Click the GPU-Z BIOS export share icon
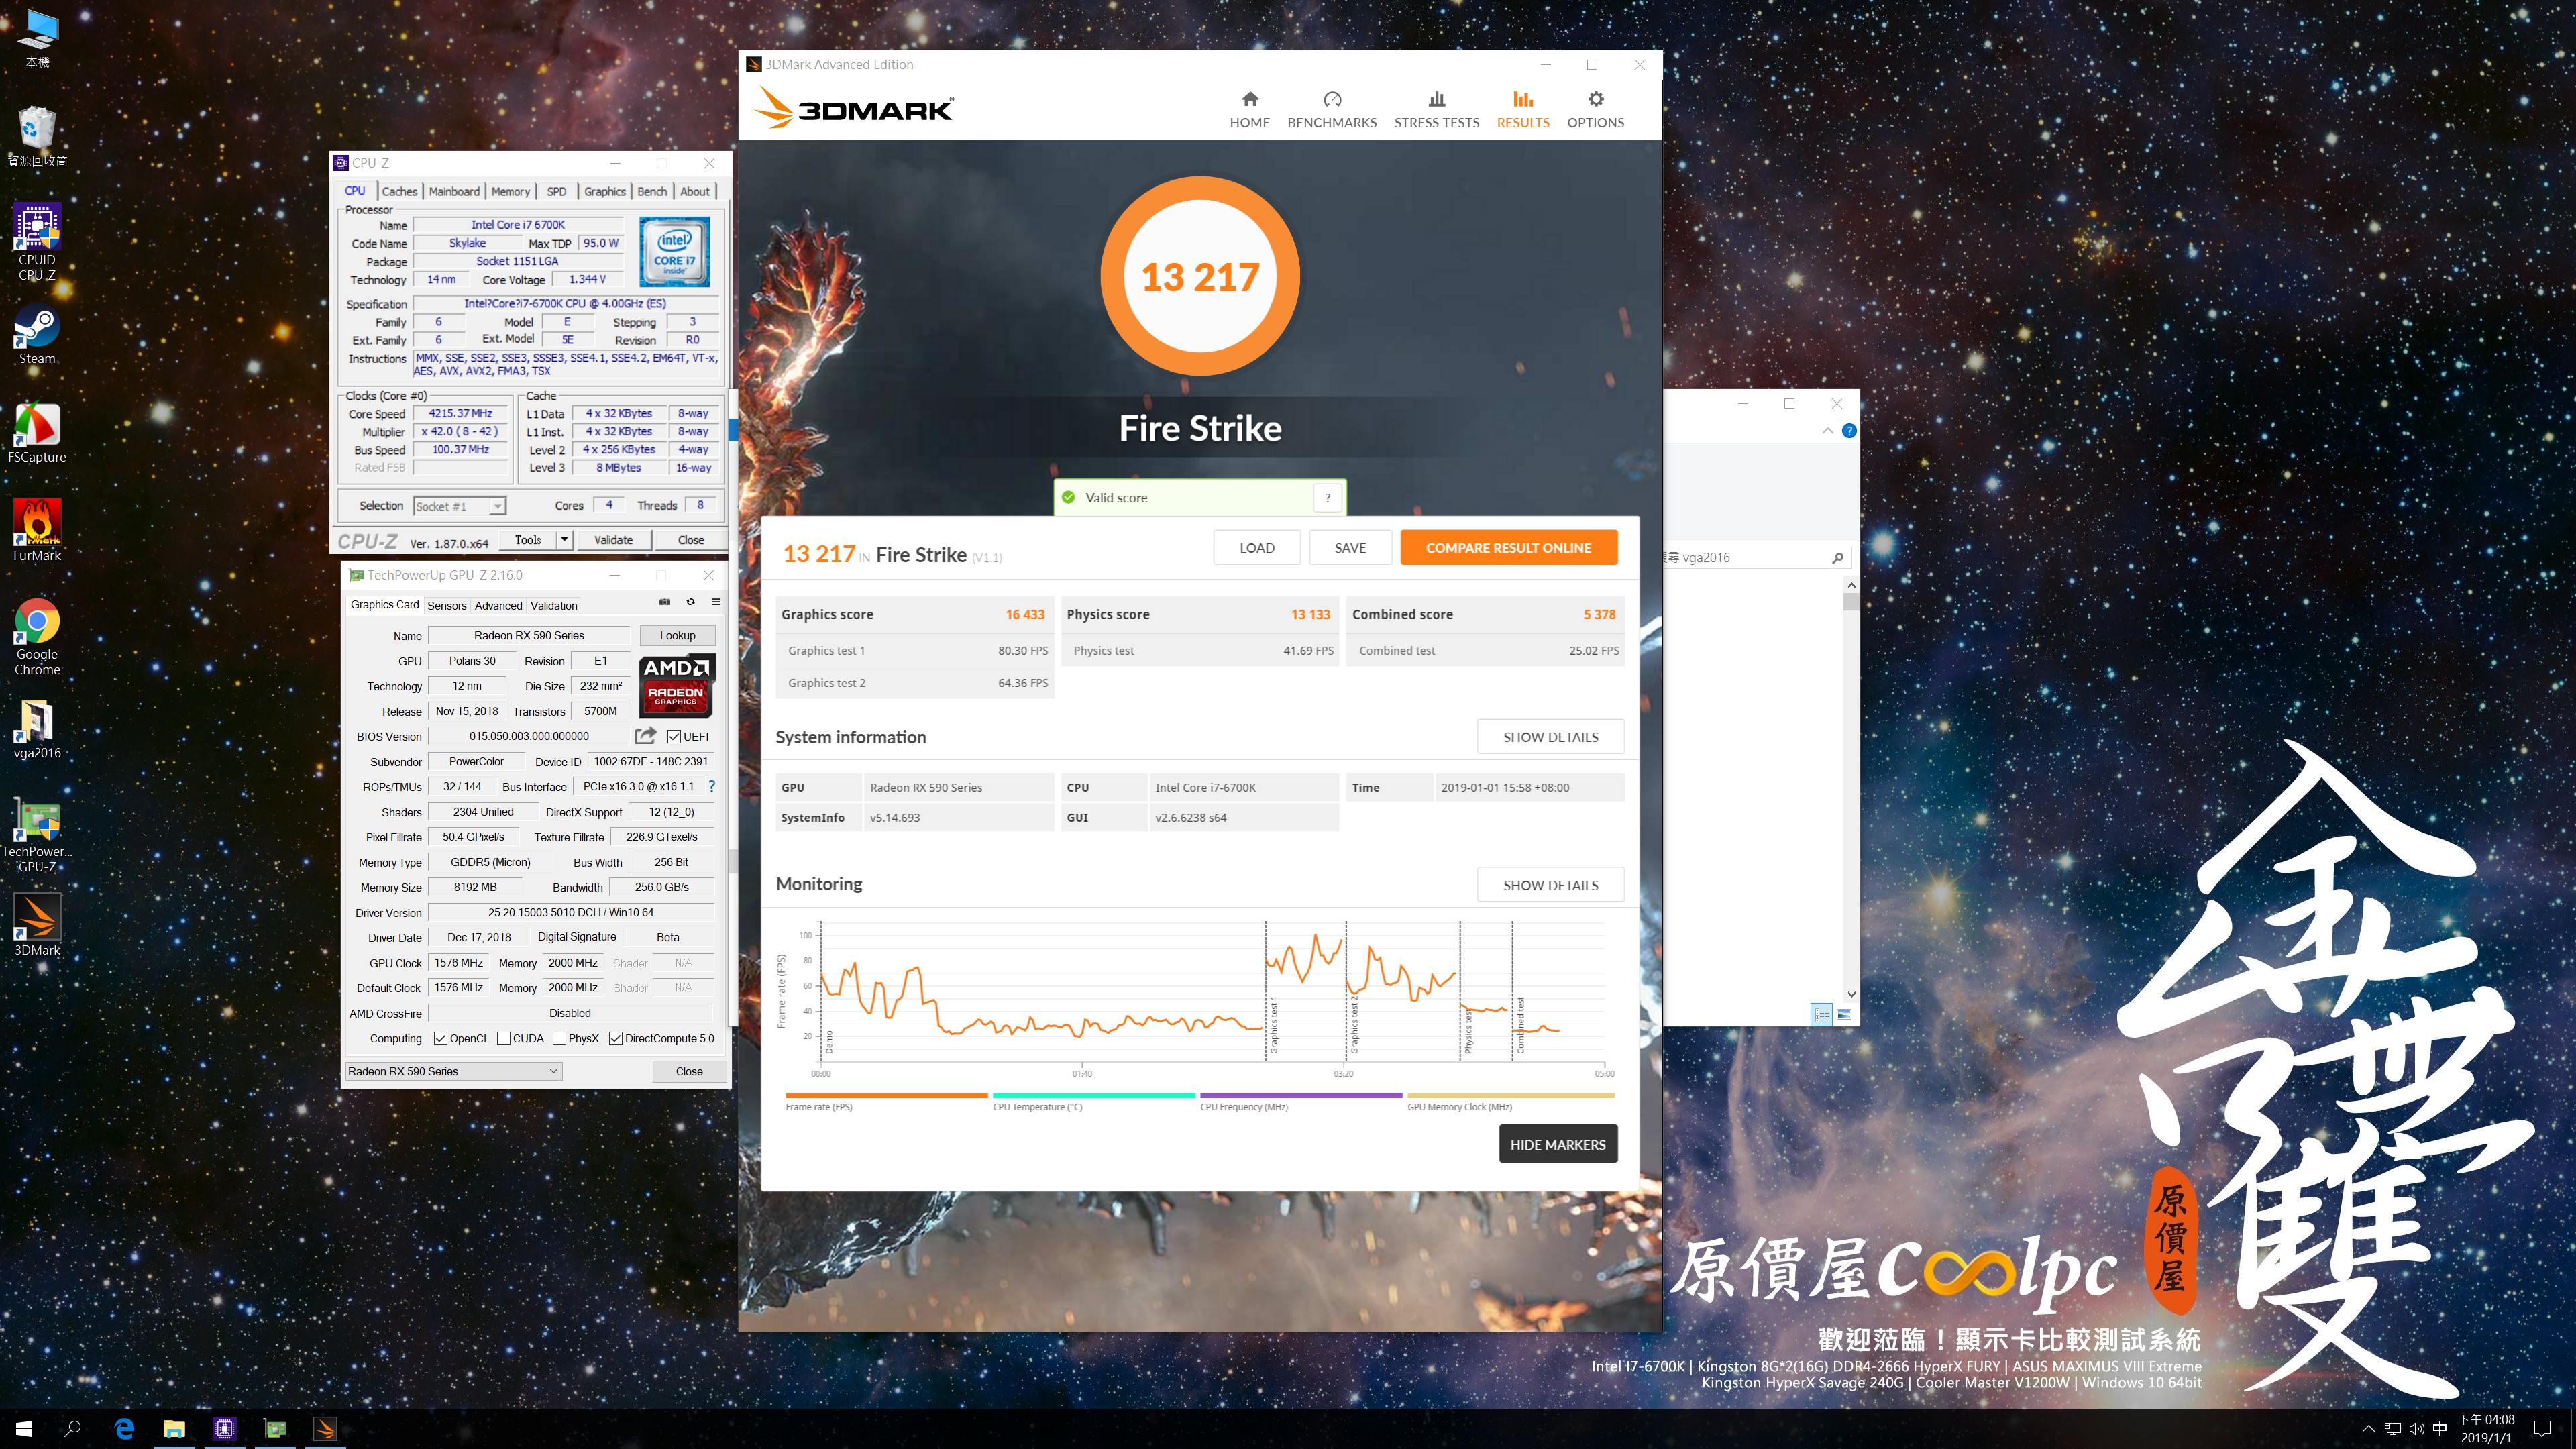Viewport: 2576px width, 1449px height. pos(646,736)
